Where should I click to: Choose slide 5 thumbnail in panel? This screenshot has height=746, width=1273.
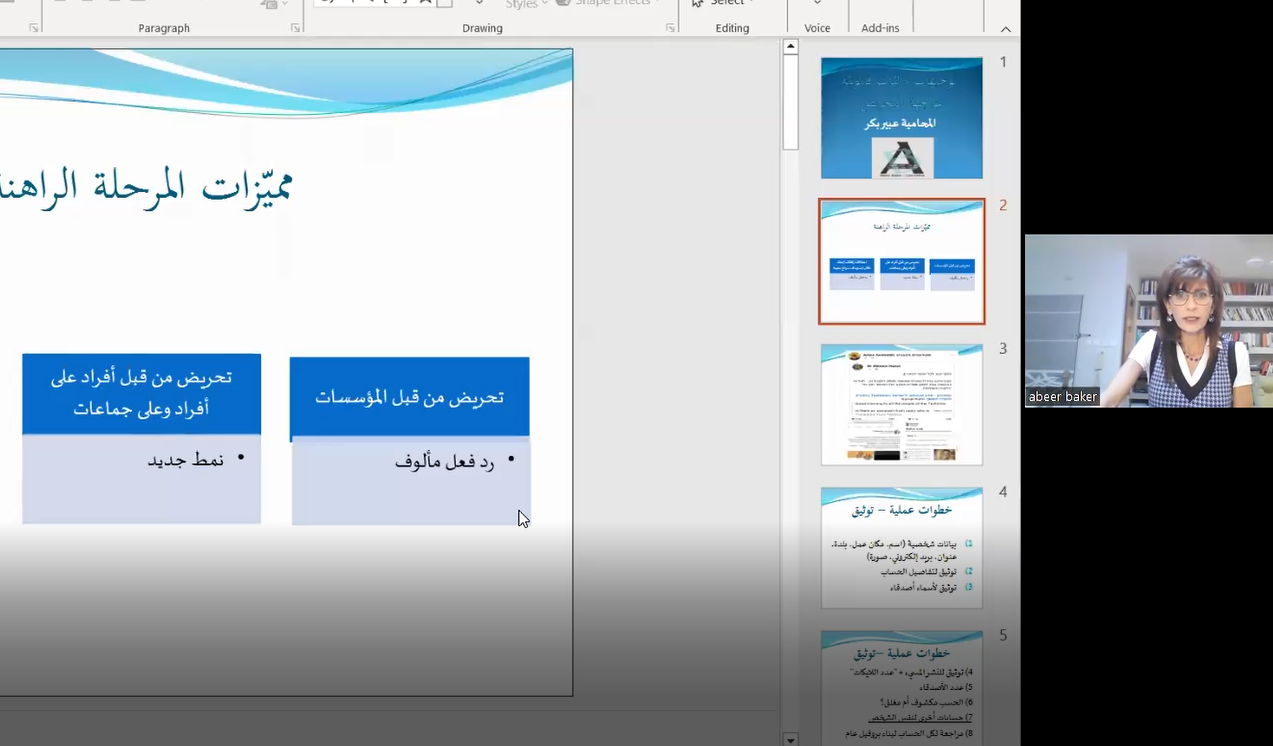click(901, 687)
